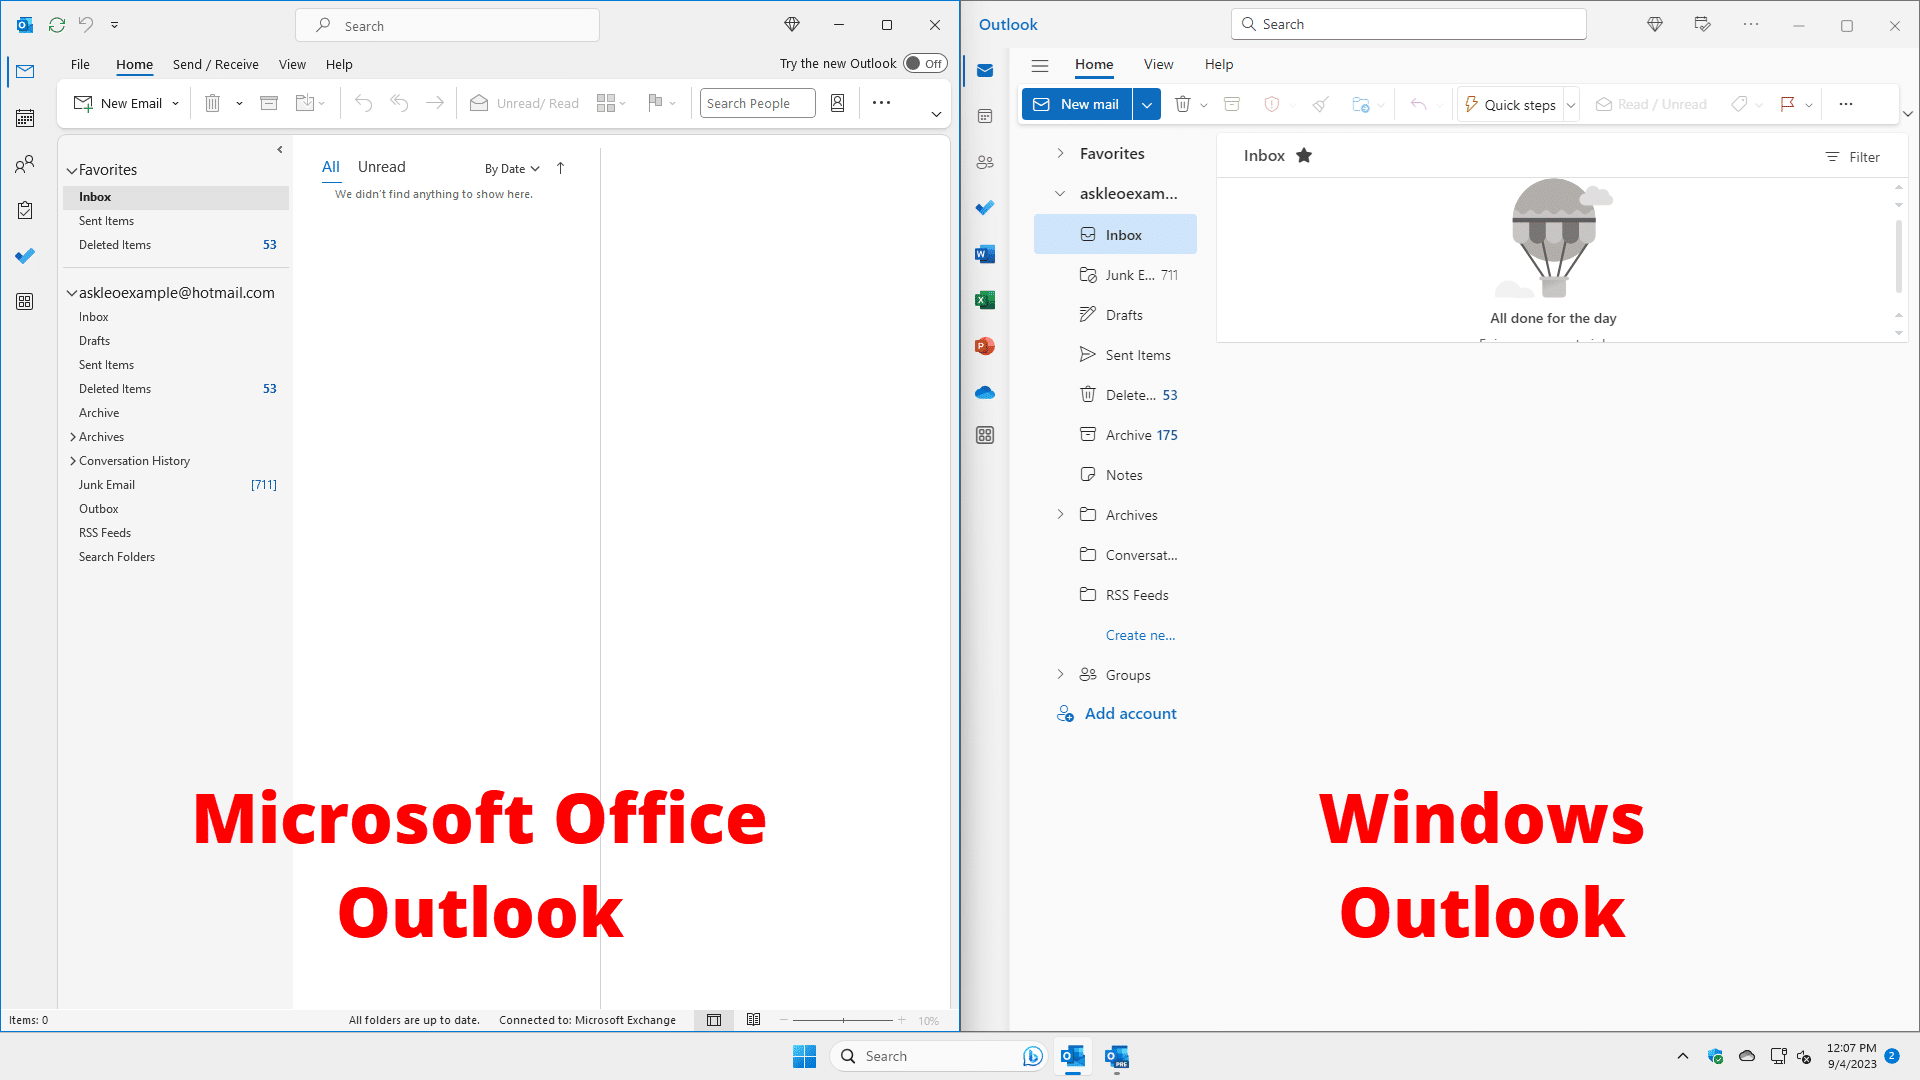Open New Email dropdown arrow in Office Outlook
Viewport: 1920px width, 1080px height.
(x=175, y=103)
